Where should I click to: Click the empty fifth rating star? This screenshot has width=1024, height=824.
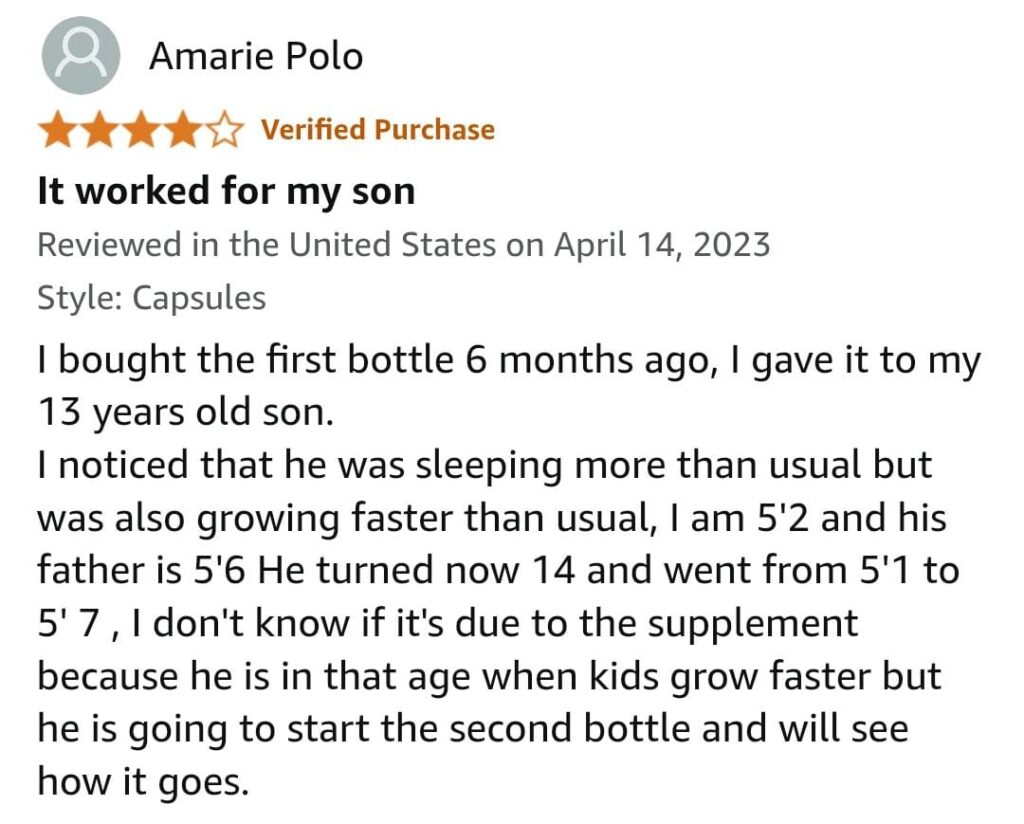[x=224, y=130]
